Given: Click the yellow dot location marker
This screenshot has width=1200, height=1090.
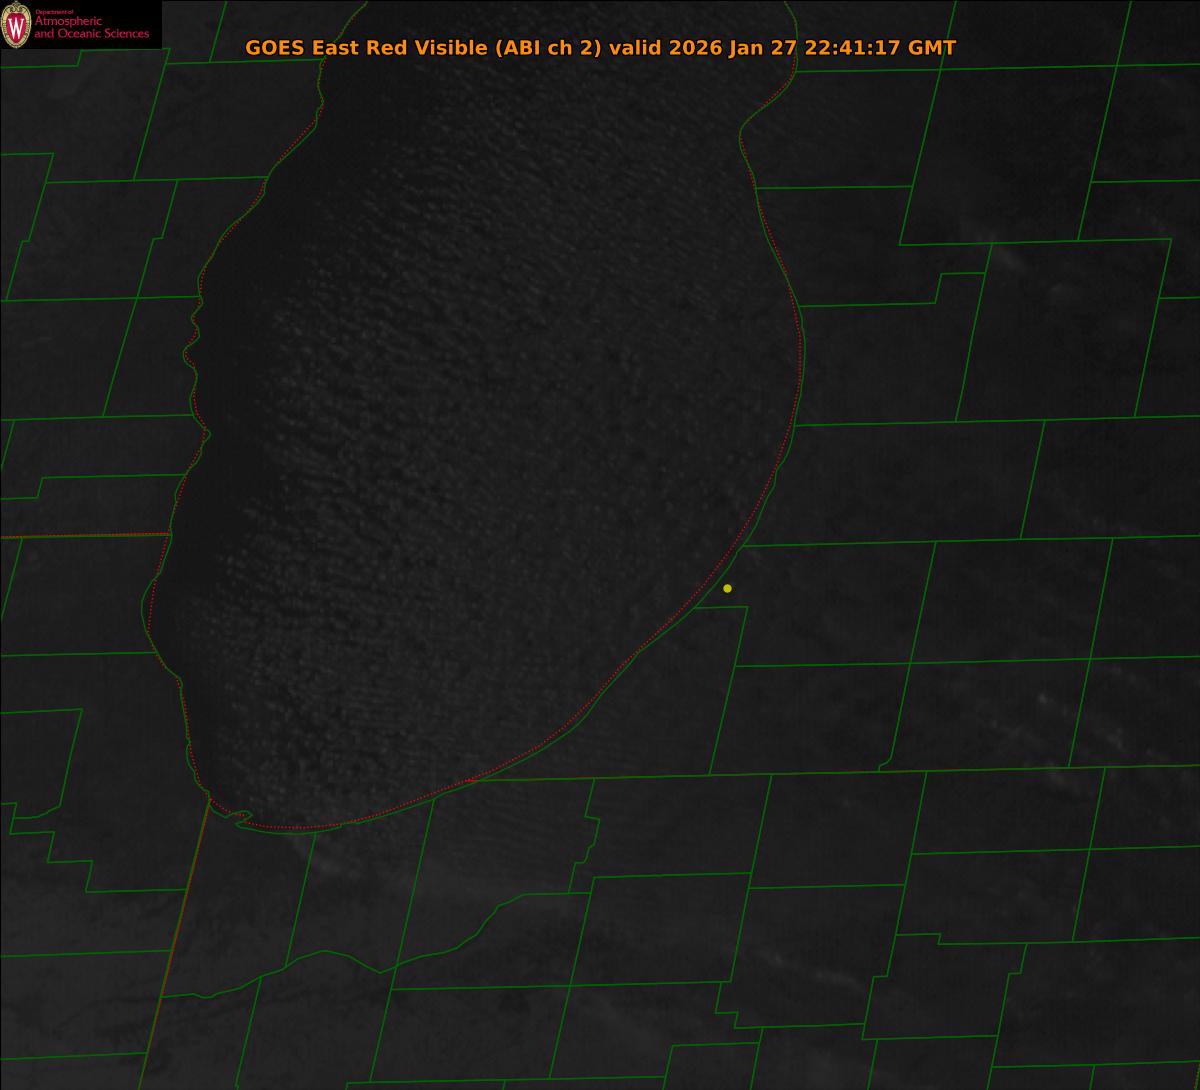Looking at the screenshot, I should click(727, 588).
